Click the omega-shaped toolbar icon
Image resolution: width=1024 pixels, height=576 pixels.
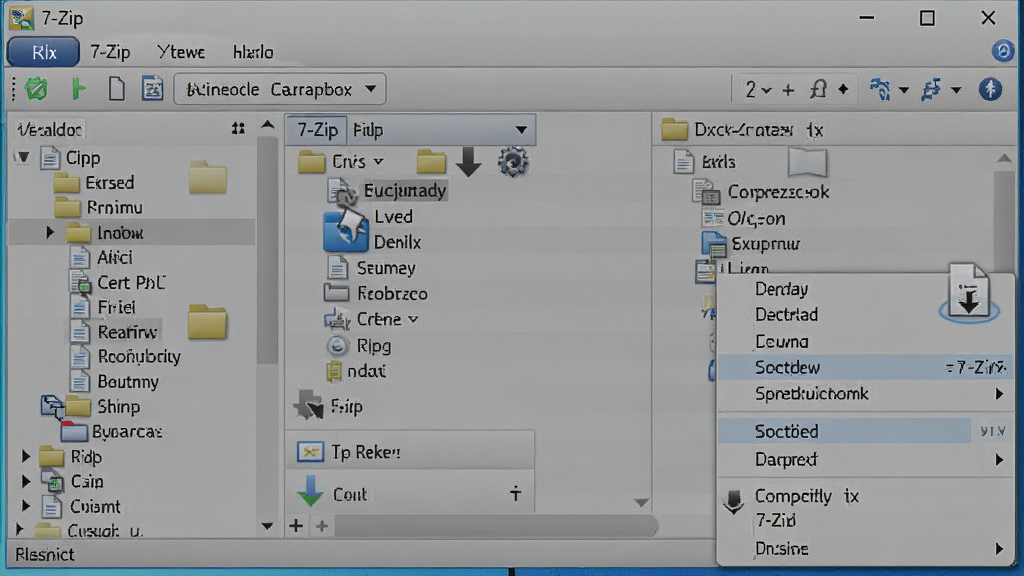[x=818, y=89]
